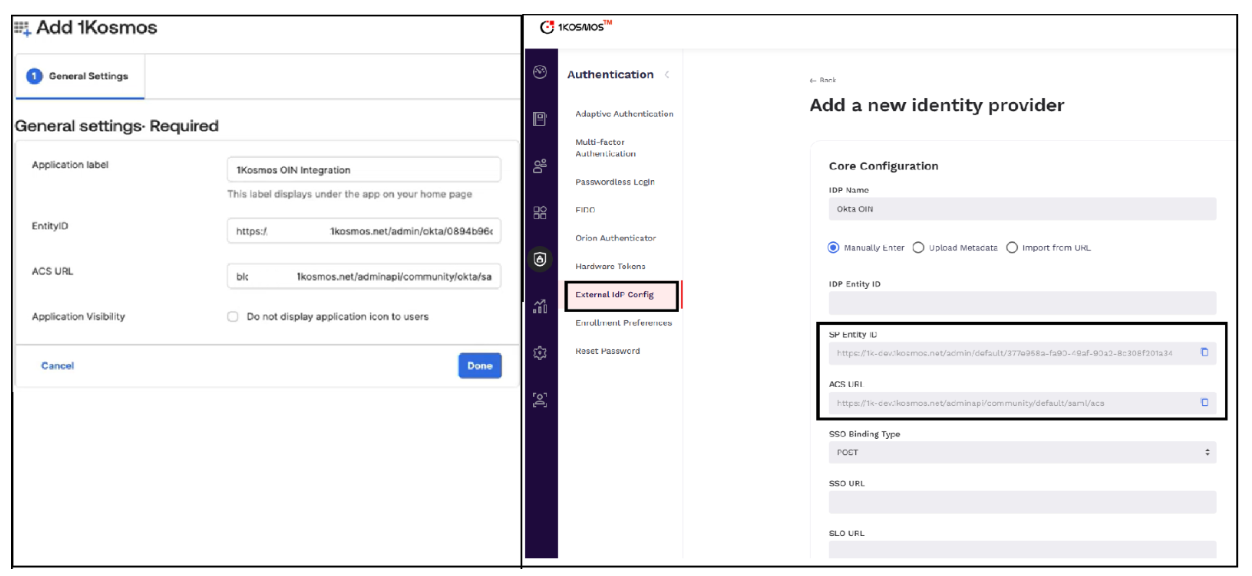Open the settings gear icon in sidebar
This screenshot has width=1252, height=576.
click(x=541, y=353)
